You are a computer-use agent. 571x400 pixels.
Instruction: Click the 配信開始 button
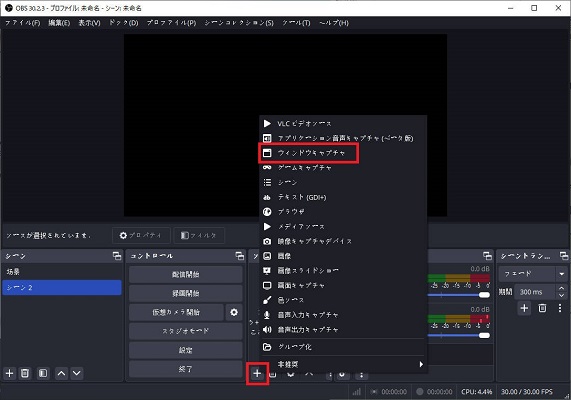[x=185, y=274]
